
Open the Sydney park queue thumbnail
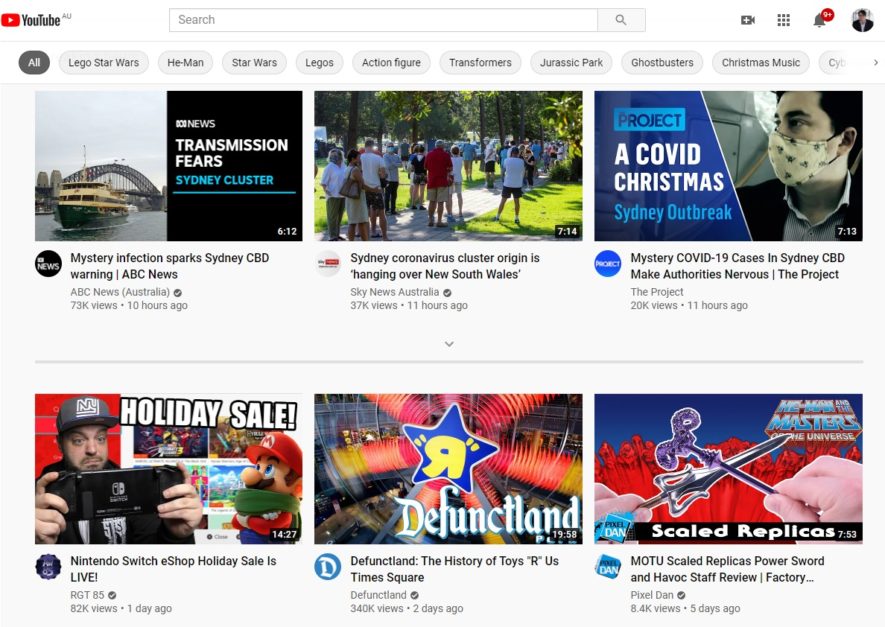point(448,166)
